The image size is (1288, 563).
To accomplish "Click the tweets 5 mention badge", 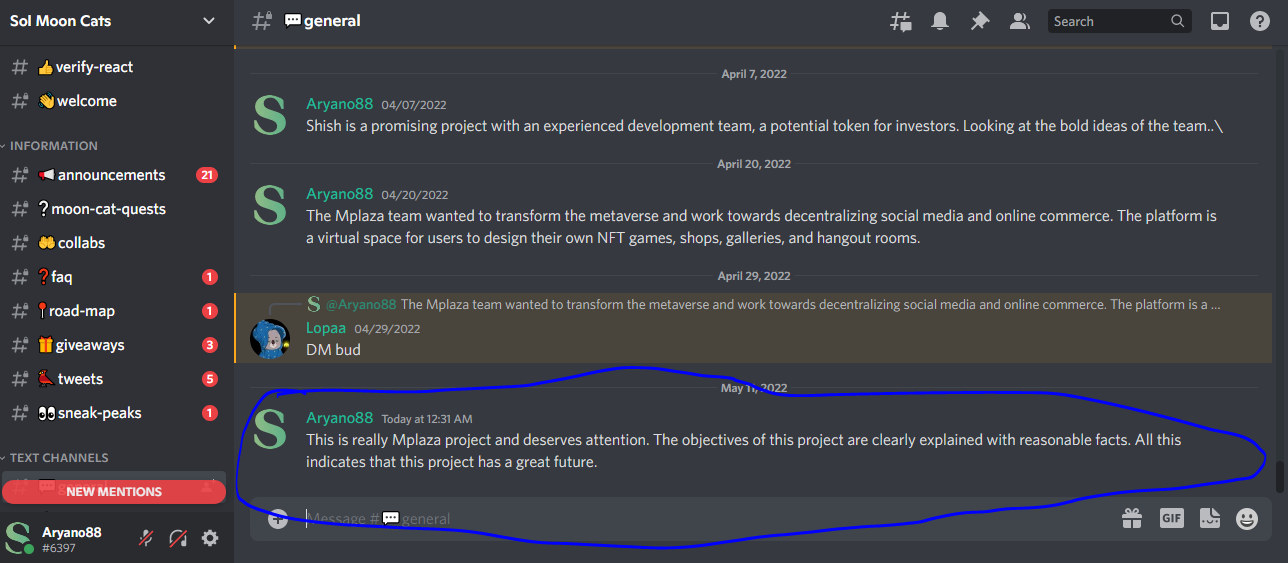I will [x=209, y=379].
